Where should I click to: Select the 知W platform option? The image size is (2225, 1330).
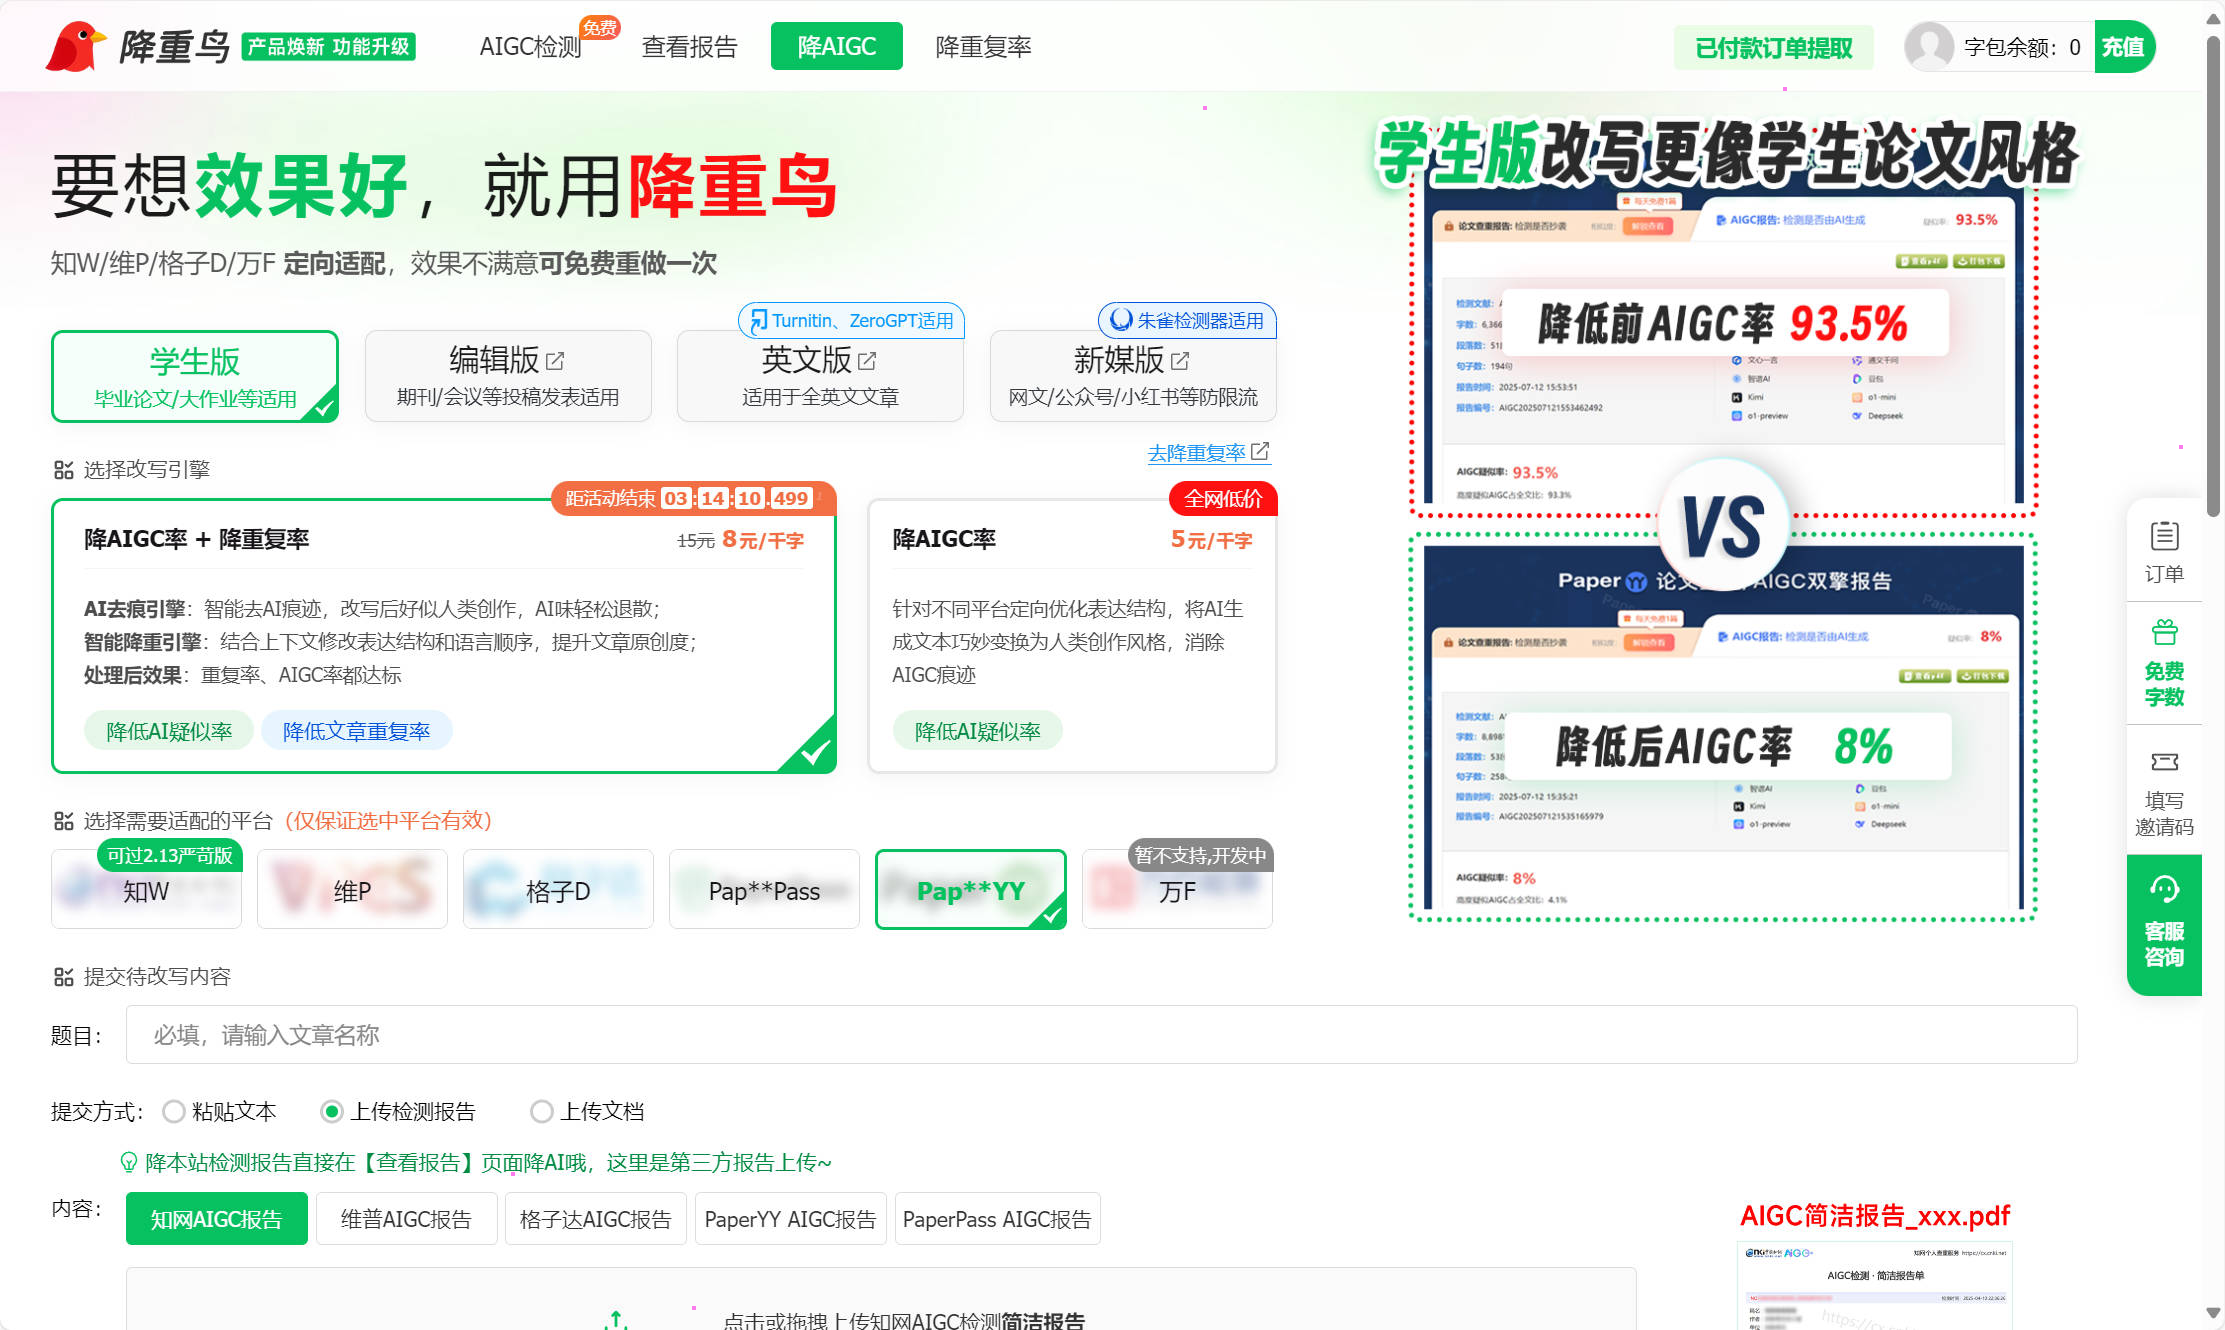[146, 890]
